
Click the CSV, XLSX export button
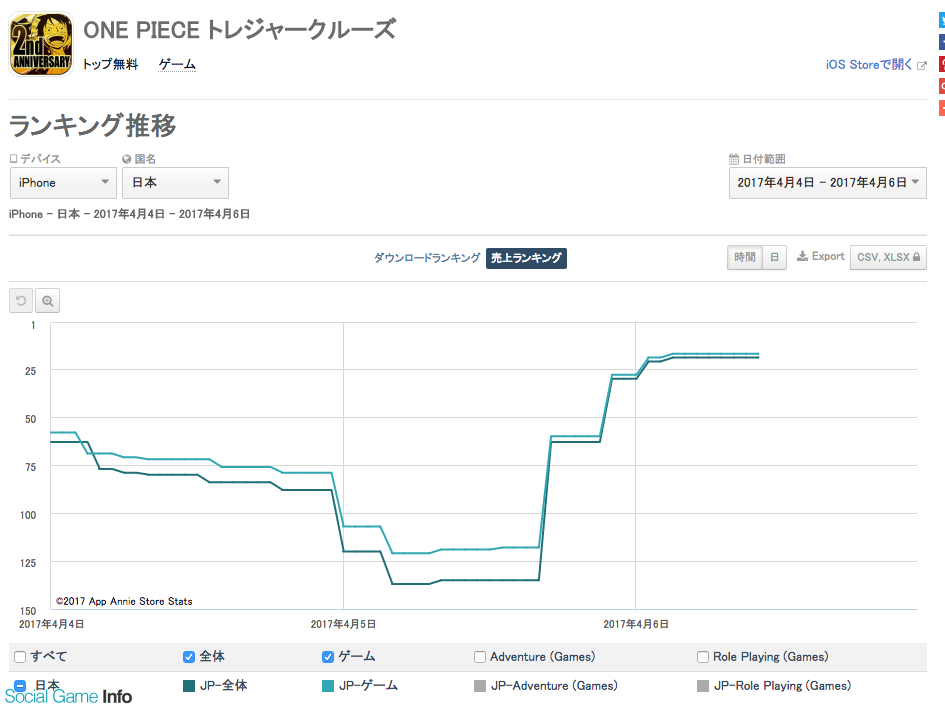(x=888, y=257)
